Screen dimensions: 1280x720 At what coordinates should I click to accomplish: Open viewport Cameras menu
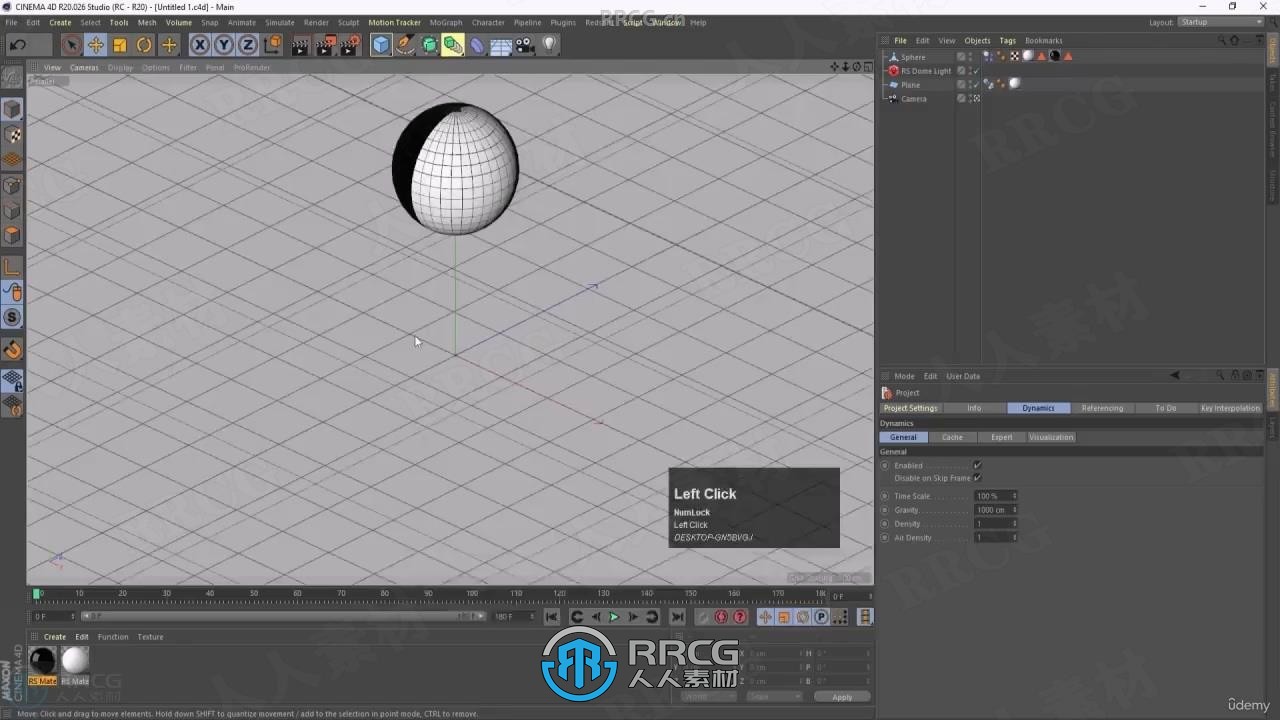pos(84,68)
